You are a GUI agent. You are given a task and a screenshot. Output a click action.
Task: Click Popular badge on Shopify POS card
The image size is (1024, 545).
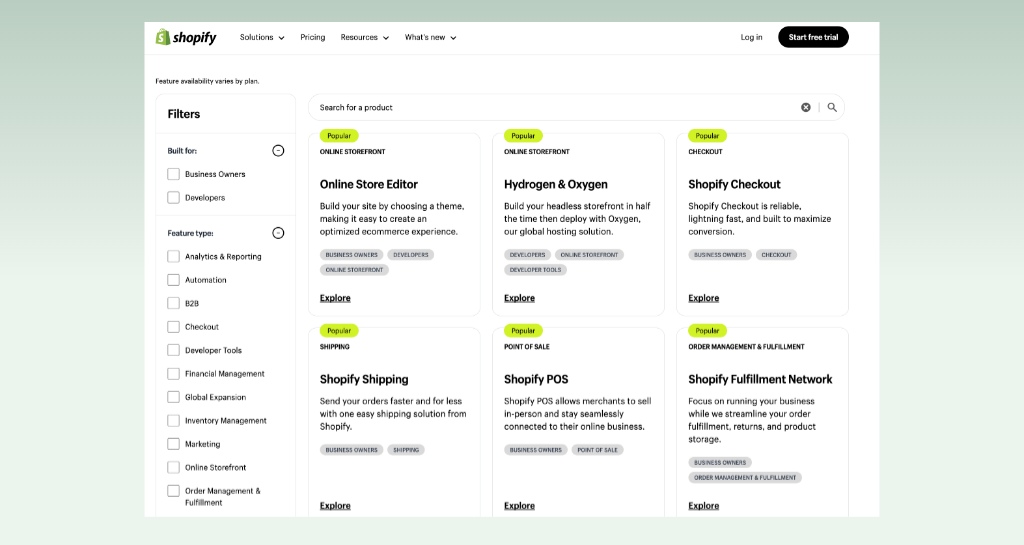coord(523,331)
